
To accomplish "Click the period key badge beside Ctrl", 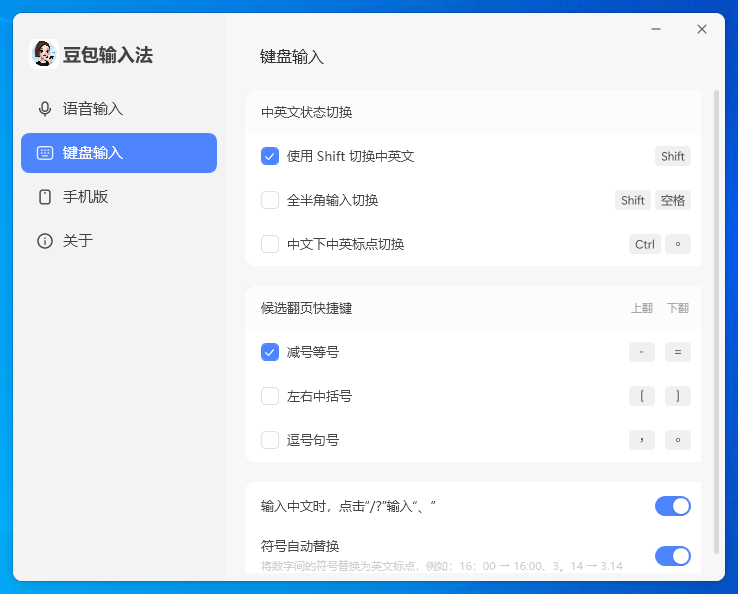I will tap(678, 244).
